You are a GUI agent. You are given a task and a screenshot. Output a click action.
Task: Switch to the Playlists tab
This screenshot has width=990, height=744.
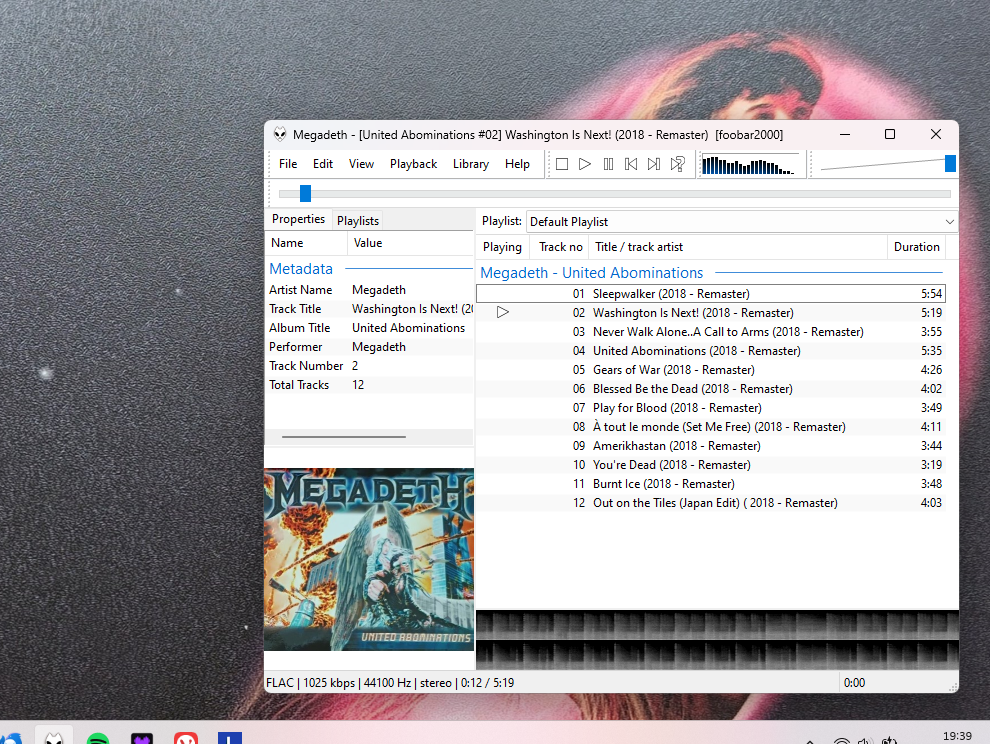tap(358, 220)
